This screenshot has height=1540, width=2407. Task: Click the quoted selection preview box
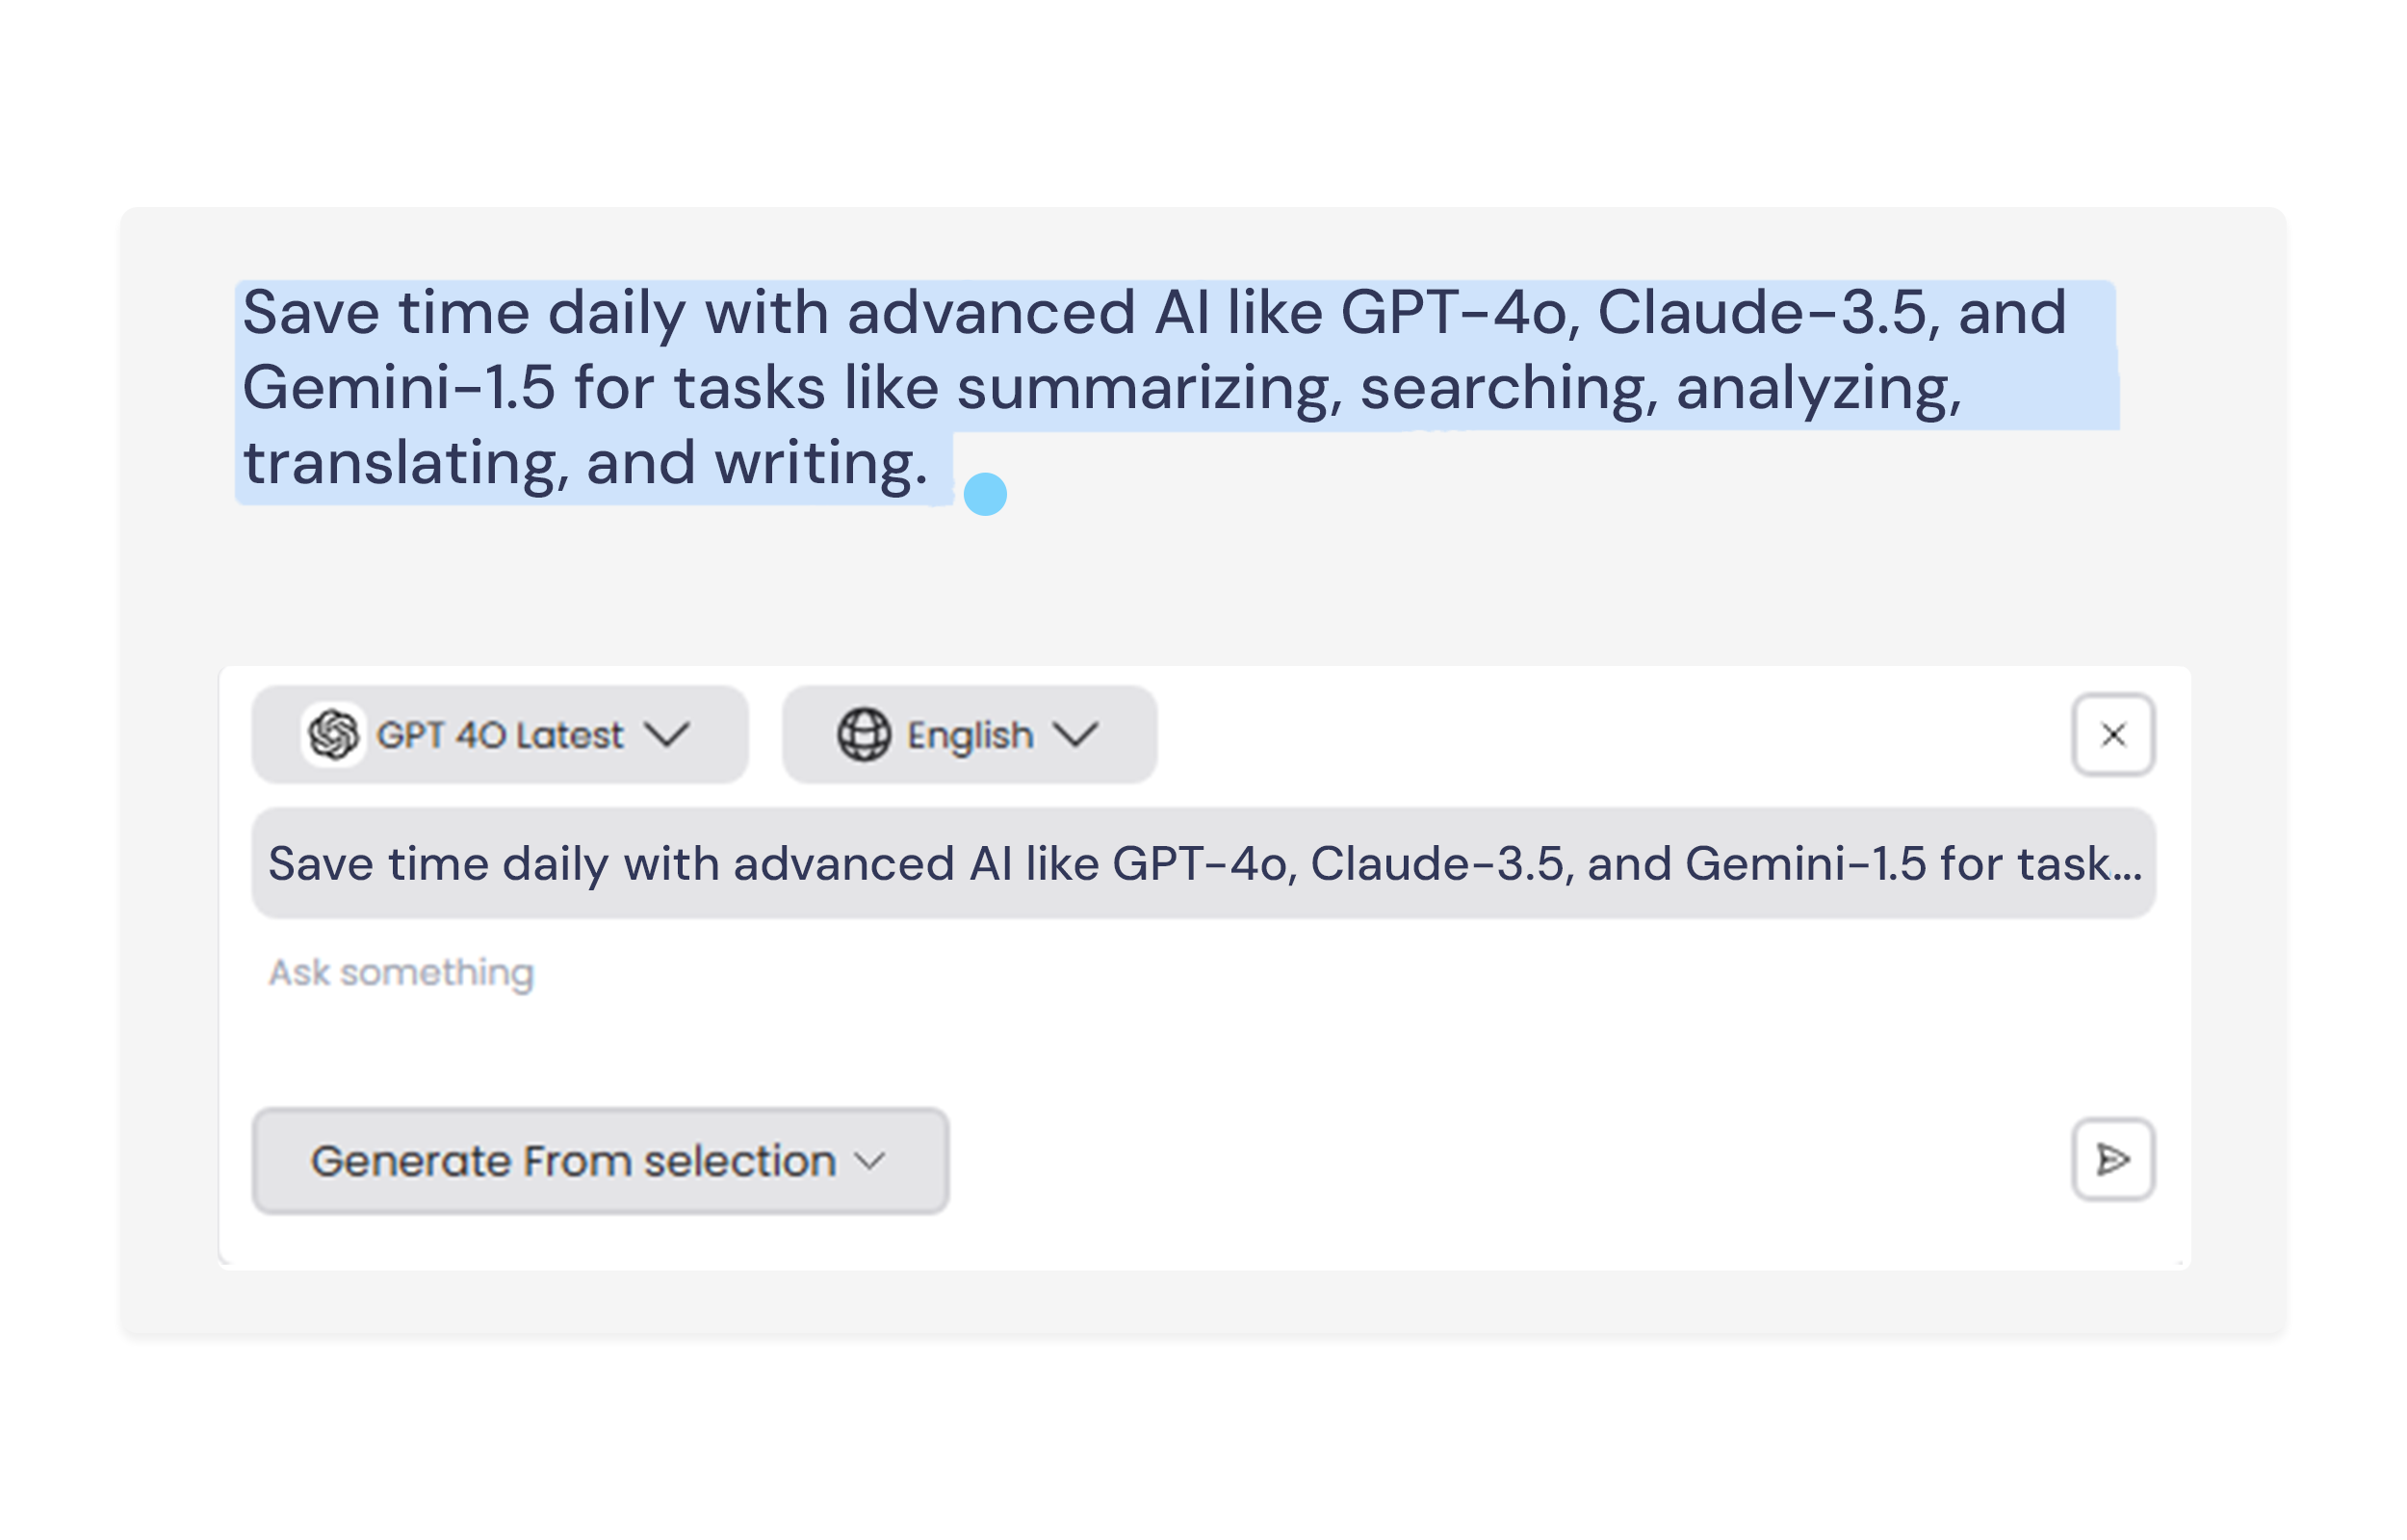coord(1203,863)
